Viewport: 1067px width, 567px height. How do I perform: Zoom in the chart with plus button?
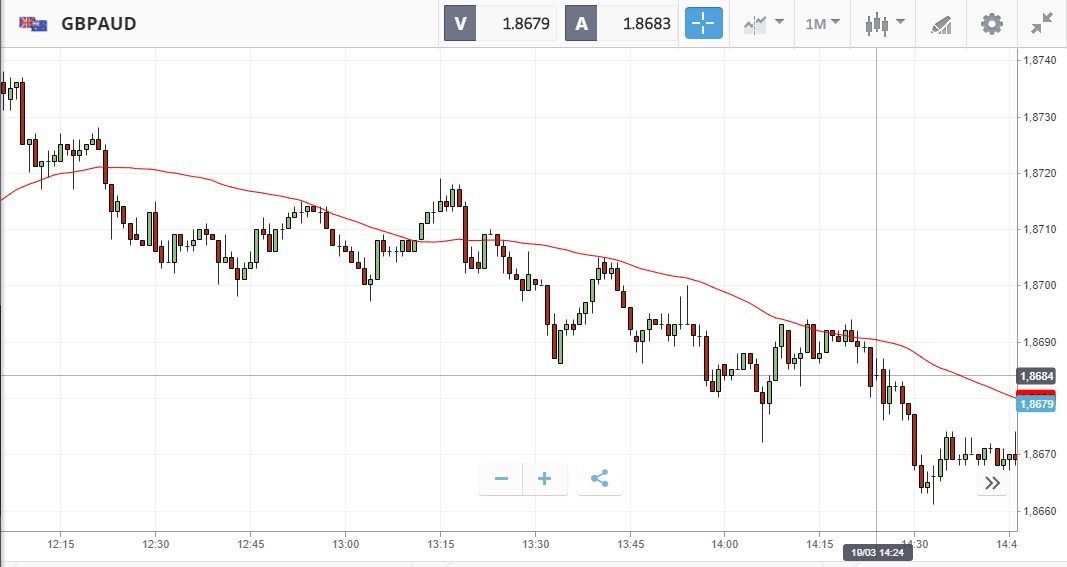tap(545, 479)
